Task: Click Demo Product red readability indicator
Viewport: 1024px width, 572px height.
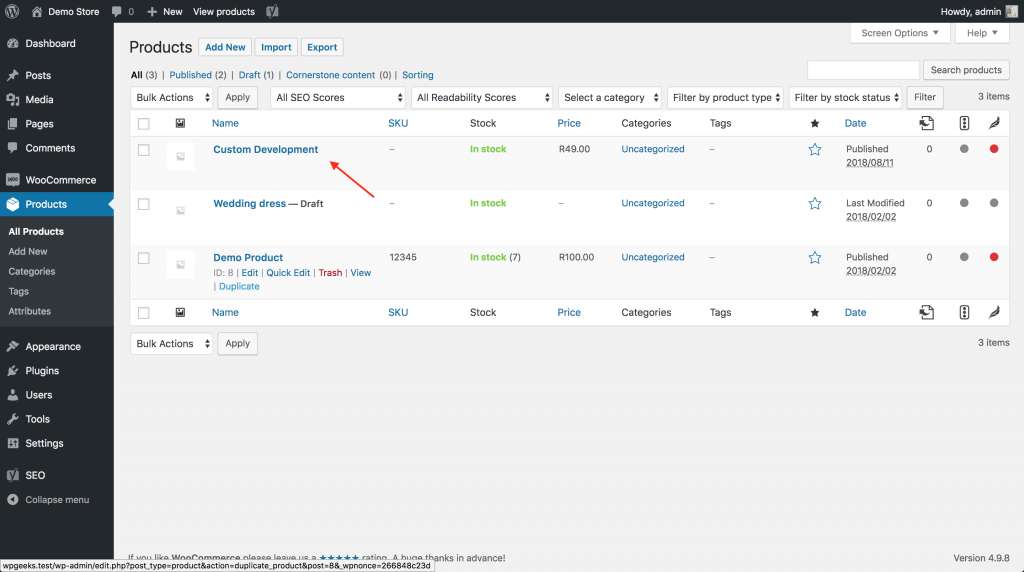Action: (994, 257)
